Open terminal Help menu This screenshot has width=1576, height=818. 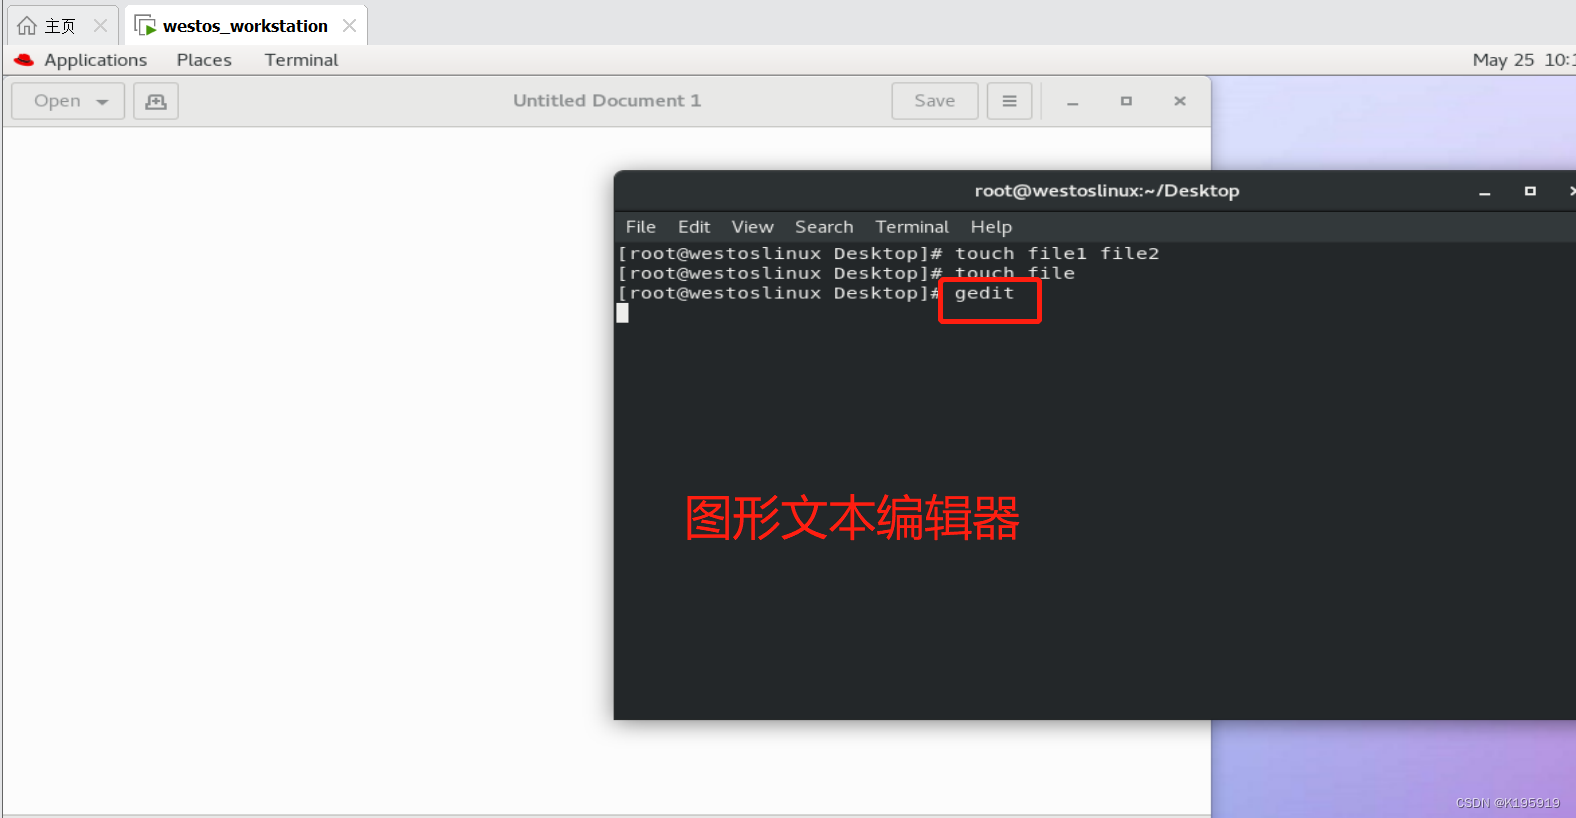991,227
